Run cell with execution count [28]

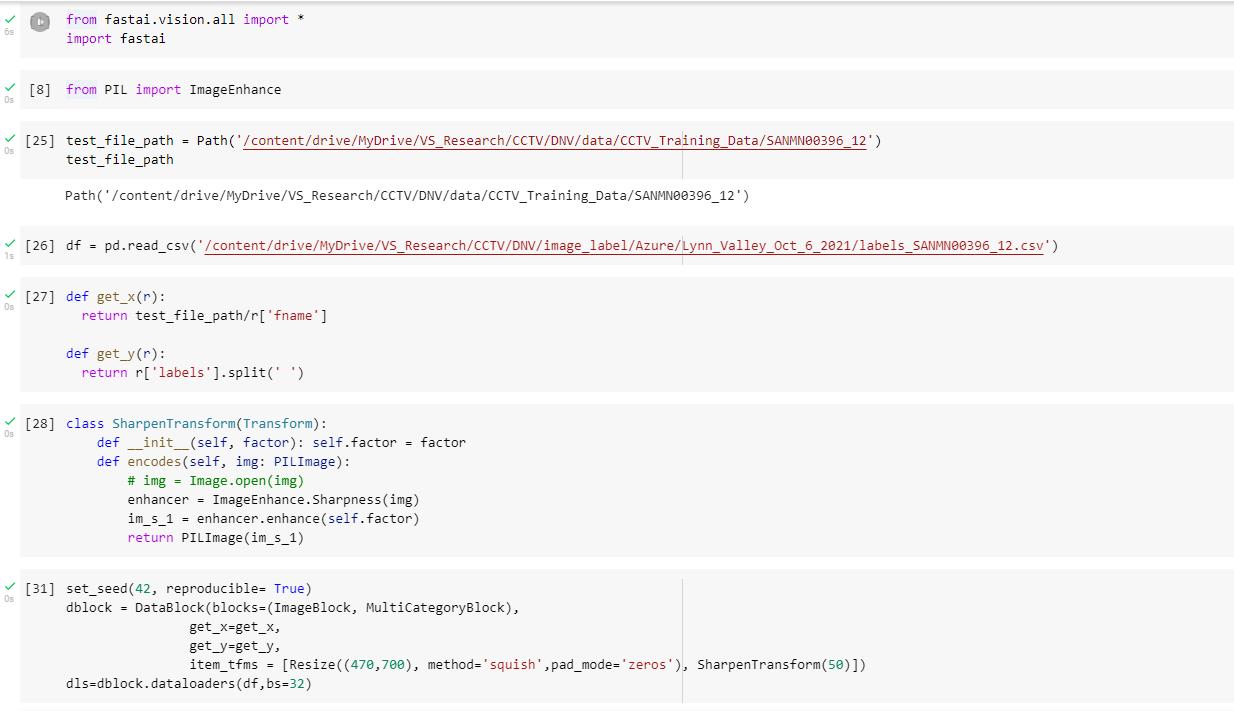pyautogui.click(x=40, y=424)
